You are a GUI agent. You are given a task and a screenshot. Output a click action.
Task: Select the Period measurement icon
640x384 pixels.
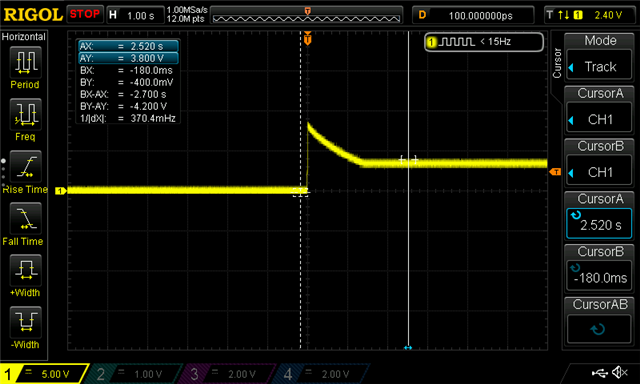click(25, 62)
